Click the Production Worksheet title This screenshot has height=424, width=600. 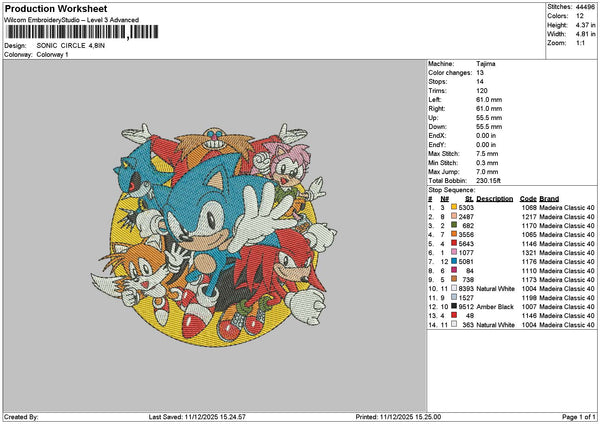[56, 8]
